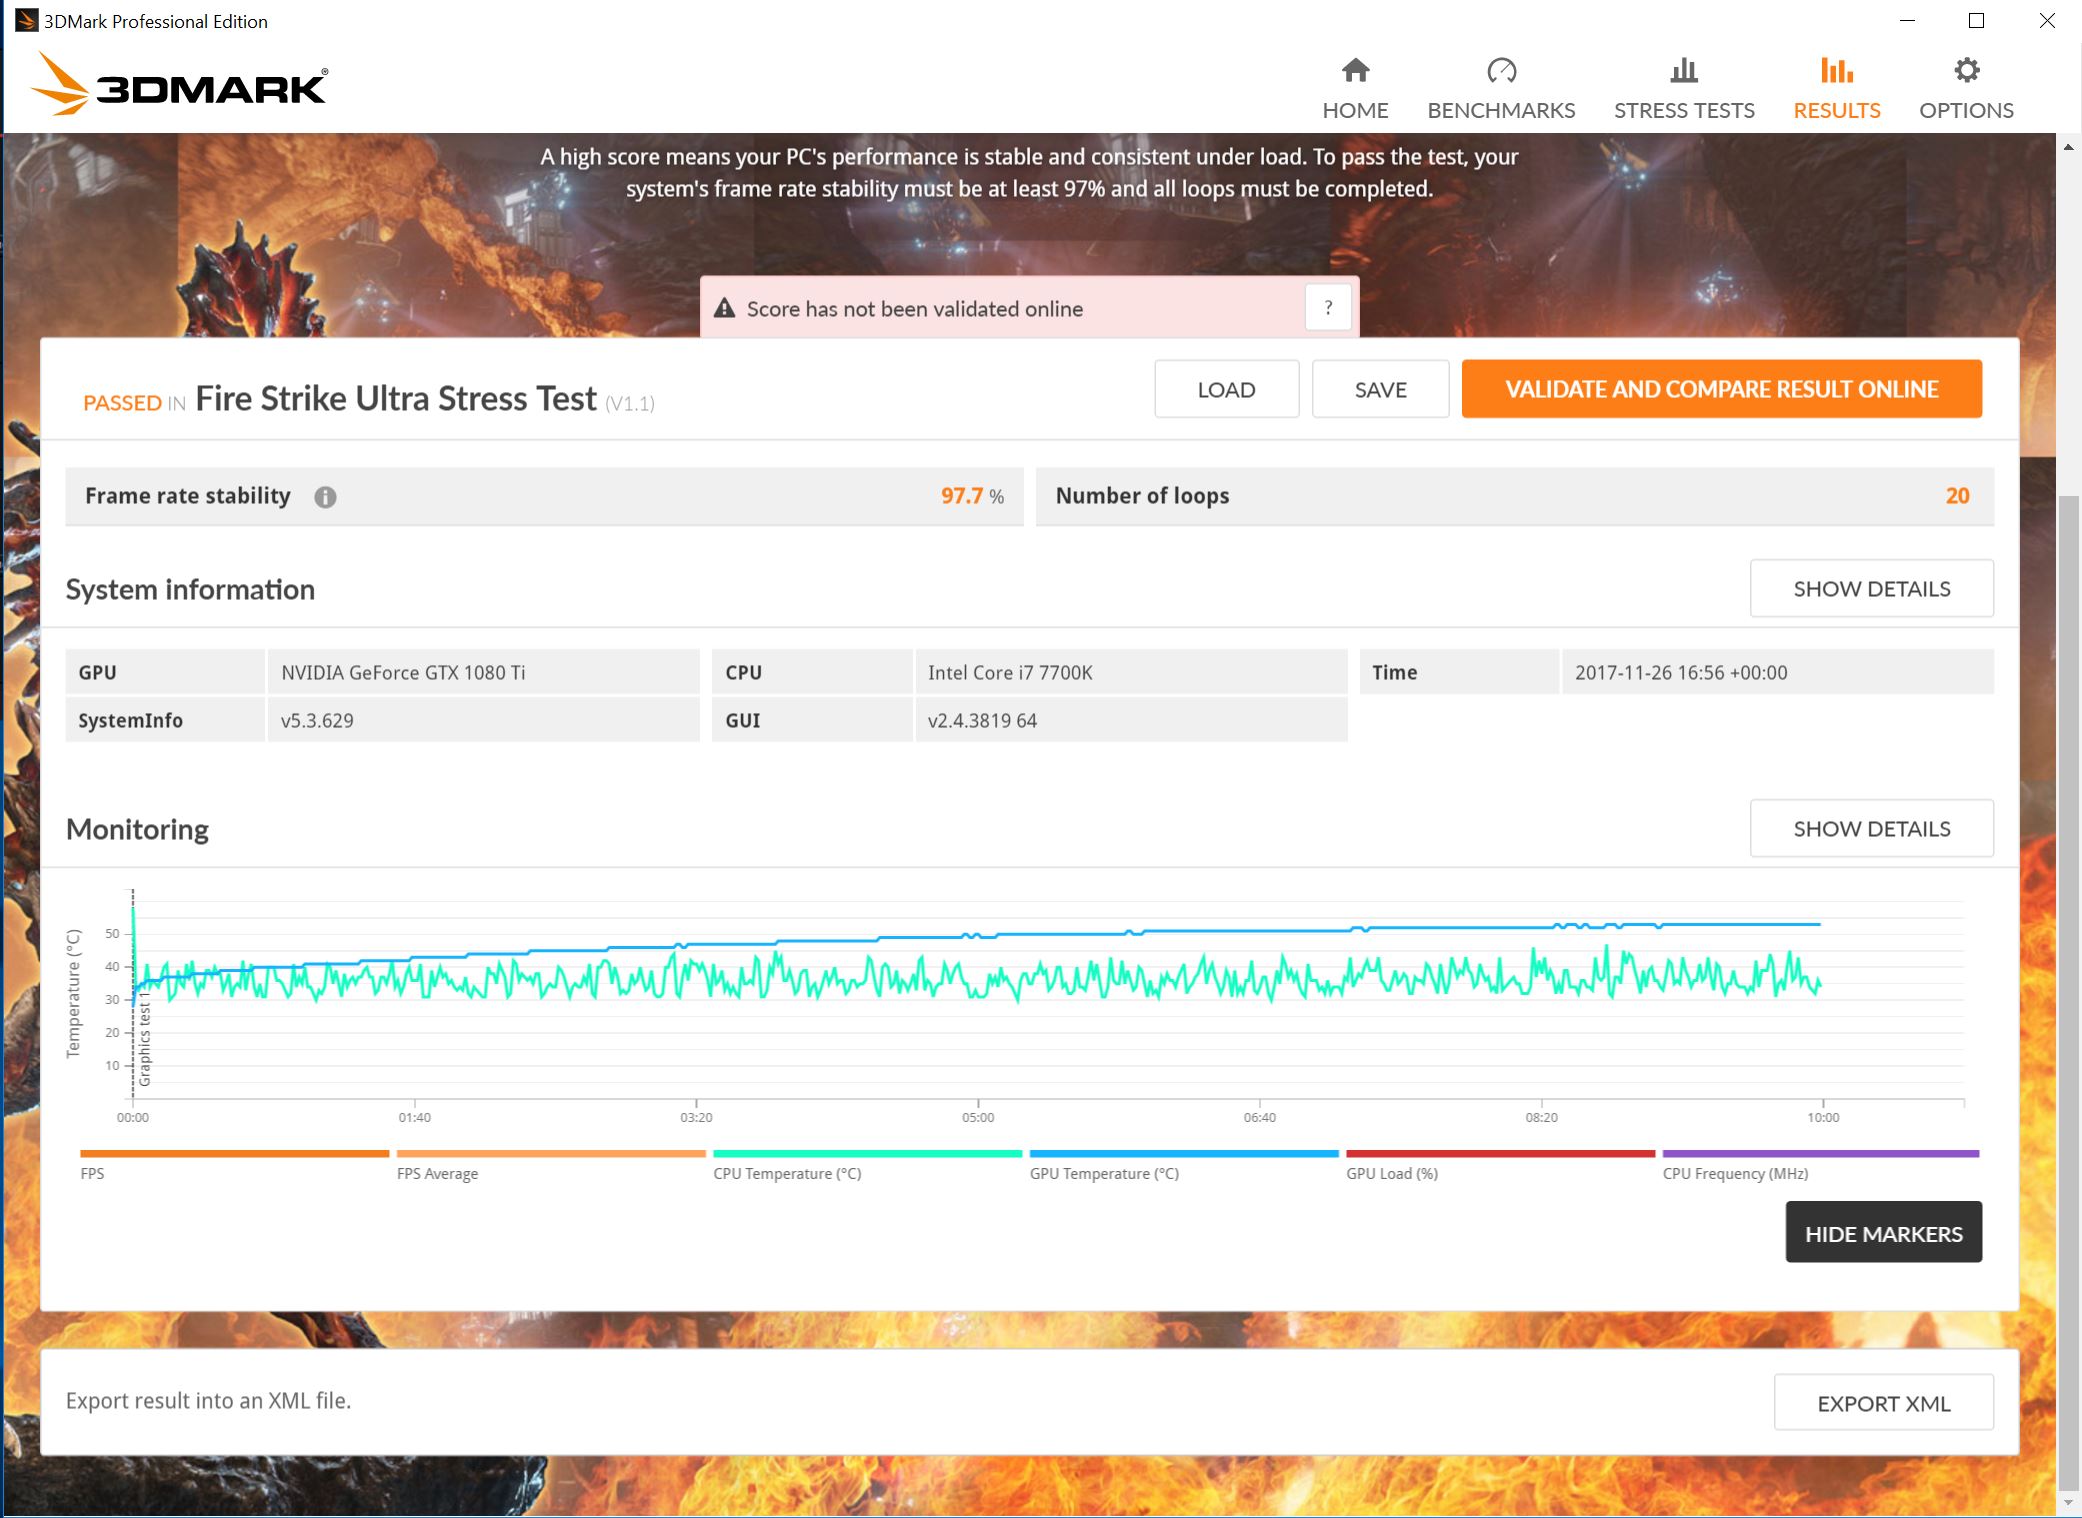
Task: Click Validate and Compare Result Online
Action: [x=1721, y=389]
